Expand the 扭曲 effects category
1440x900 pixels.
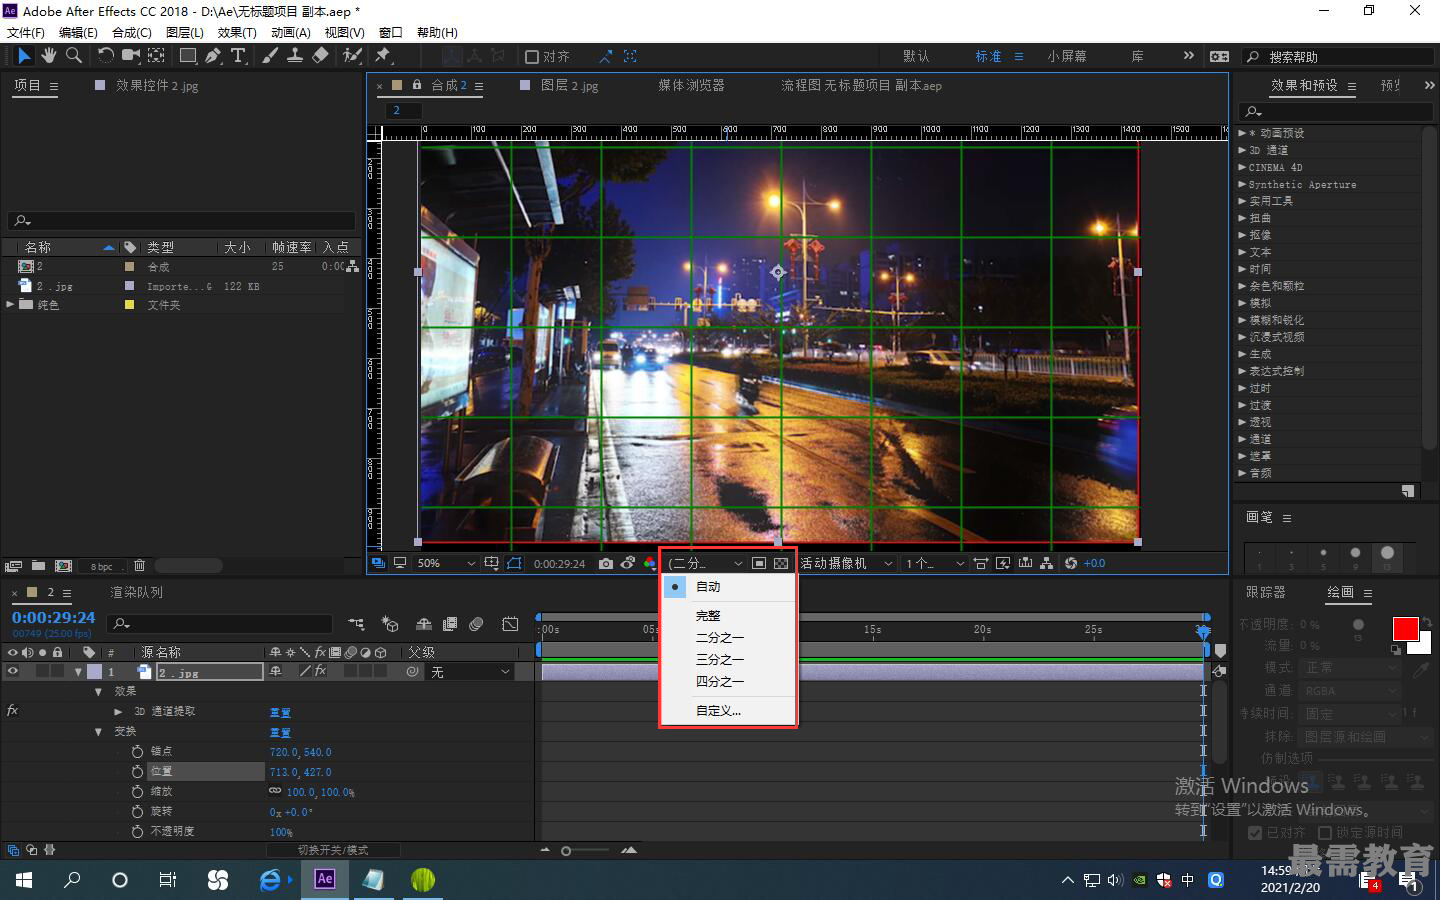tap(1242, 217)
